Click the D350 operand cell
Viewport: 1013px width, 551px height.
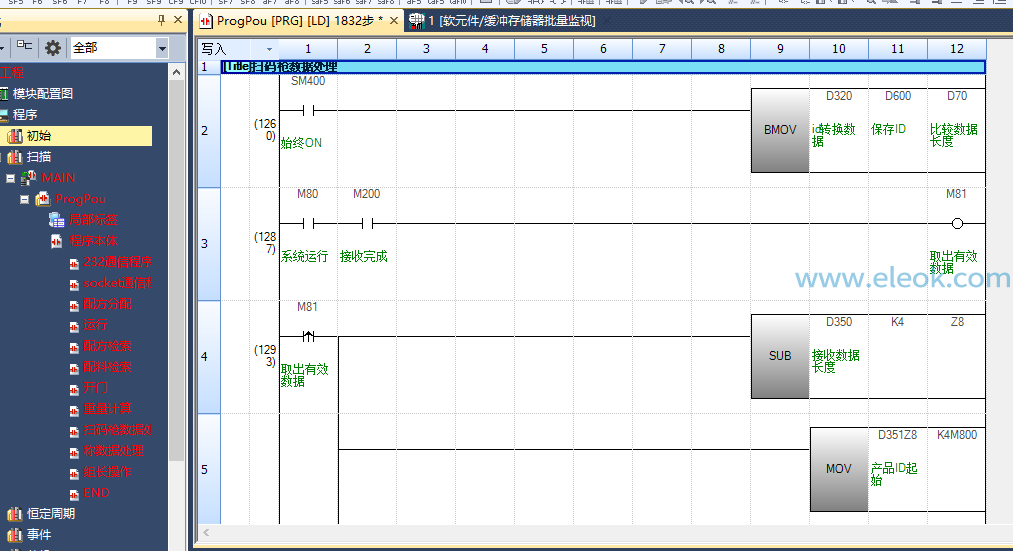point(839,356)
